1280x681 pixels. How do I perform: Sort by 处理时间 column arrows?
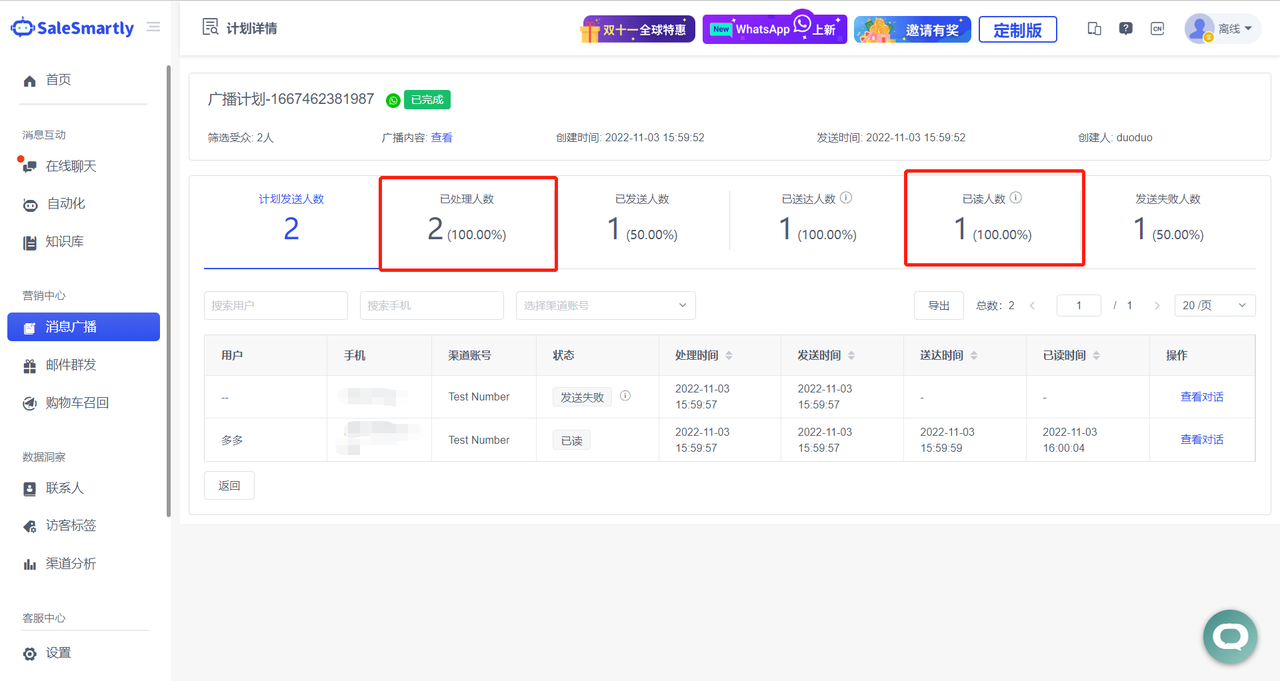[x=729, y=356]
